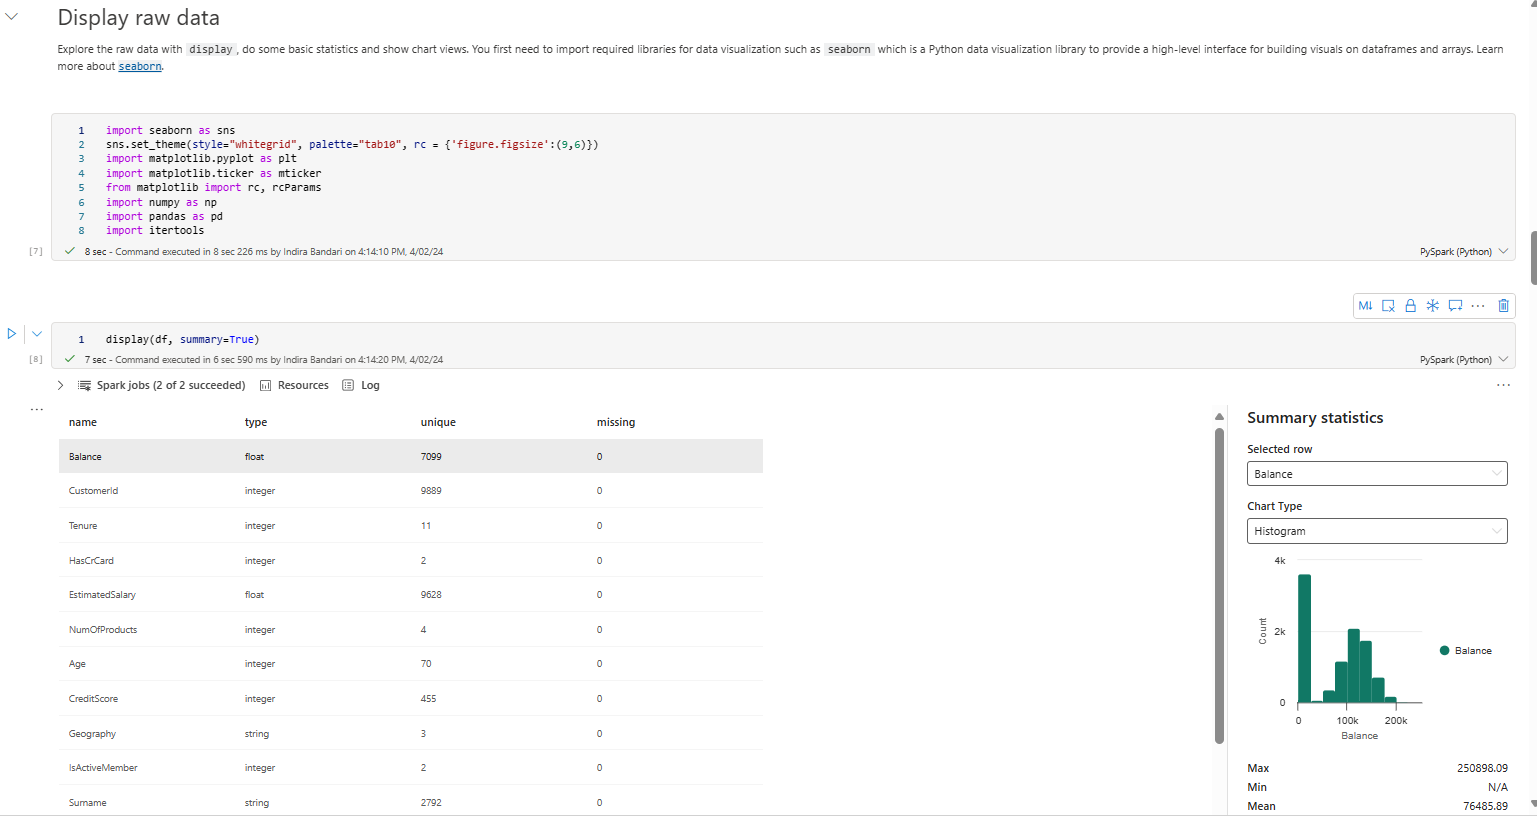
Task: Follow the seaborn hyperlink
Action: pos(140,67)
